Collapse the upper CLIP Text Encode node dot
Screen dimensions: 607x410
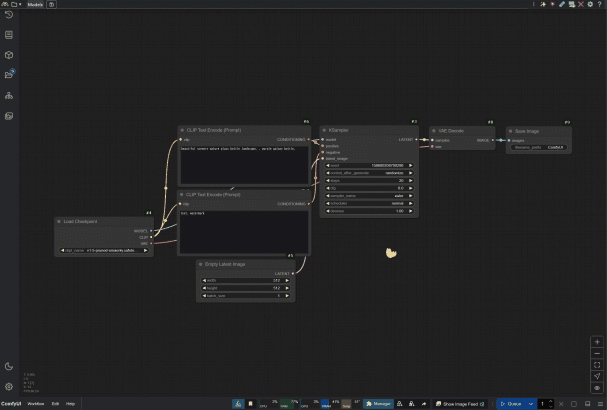point(182,130)
